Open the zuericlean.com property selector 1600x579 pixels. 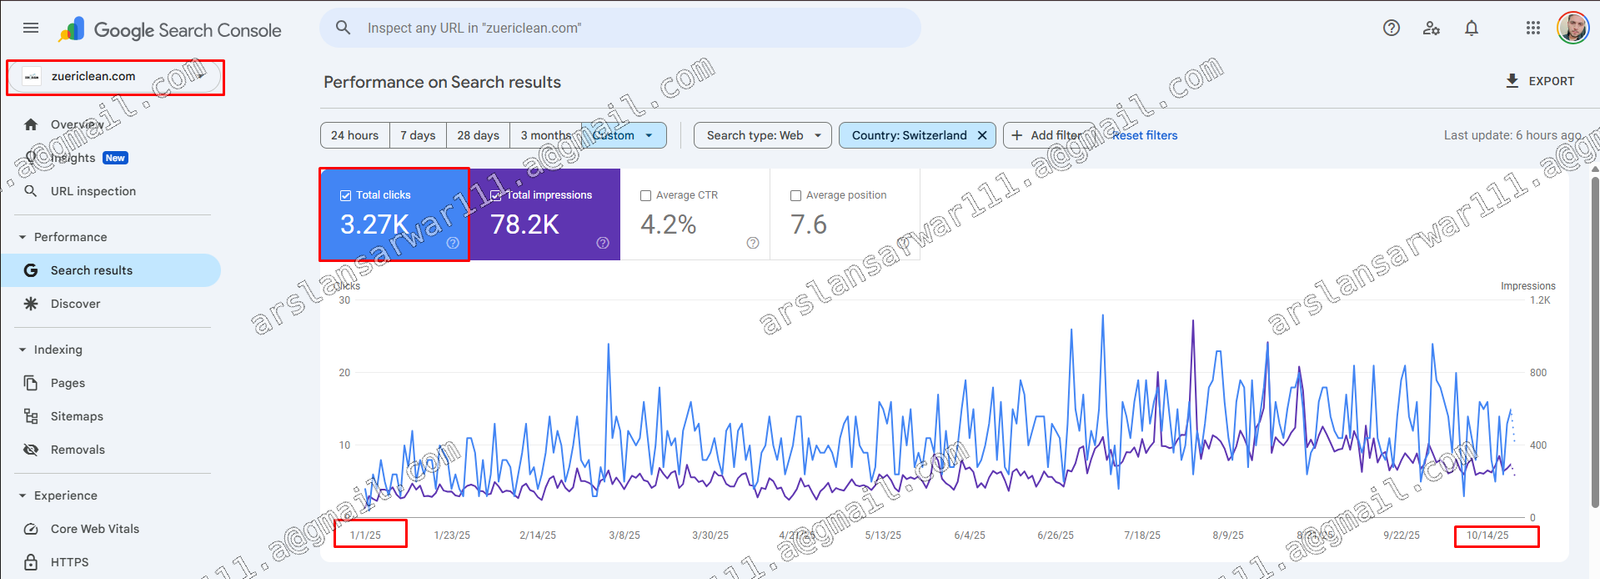115,77
